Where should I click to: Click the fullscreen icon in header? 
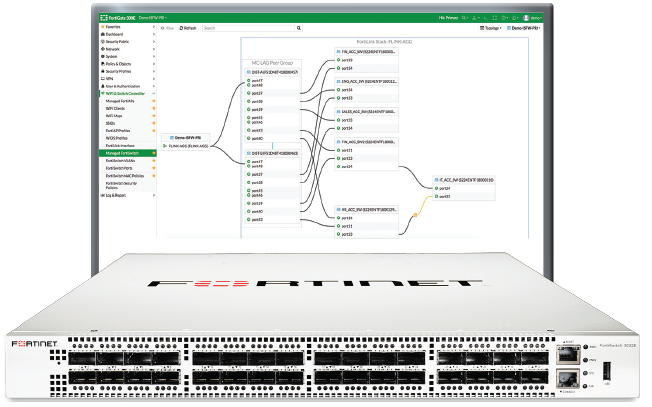pyautogui.click(x=494, y=18)
